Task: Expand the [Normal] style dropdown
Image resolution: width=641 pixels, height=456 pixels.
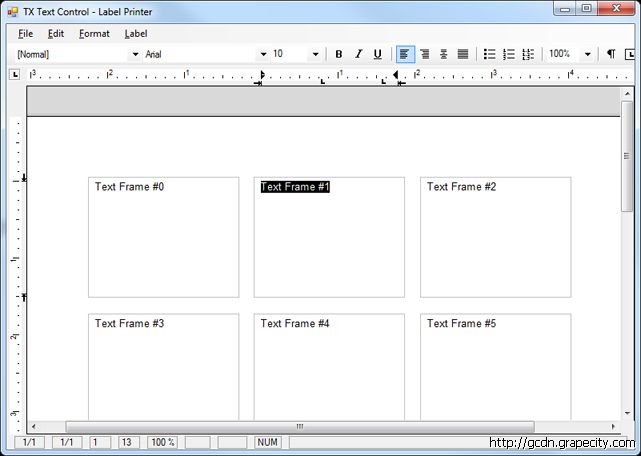Action: click(135, 54)
